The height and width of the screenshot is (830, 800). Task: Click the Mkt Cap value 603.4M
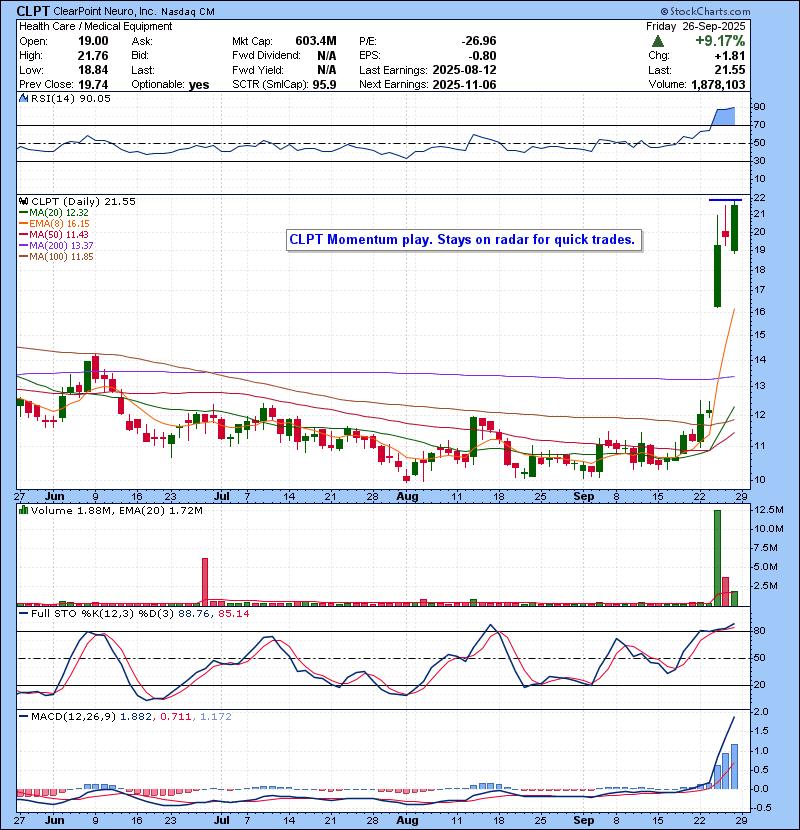(x=316, y=41)
